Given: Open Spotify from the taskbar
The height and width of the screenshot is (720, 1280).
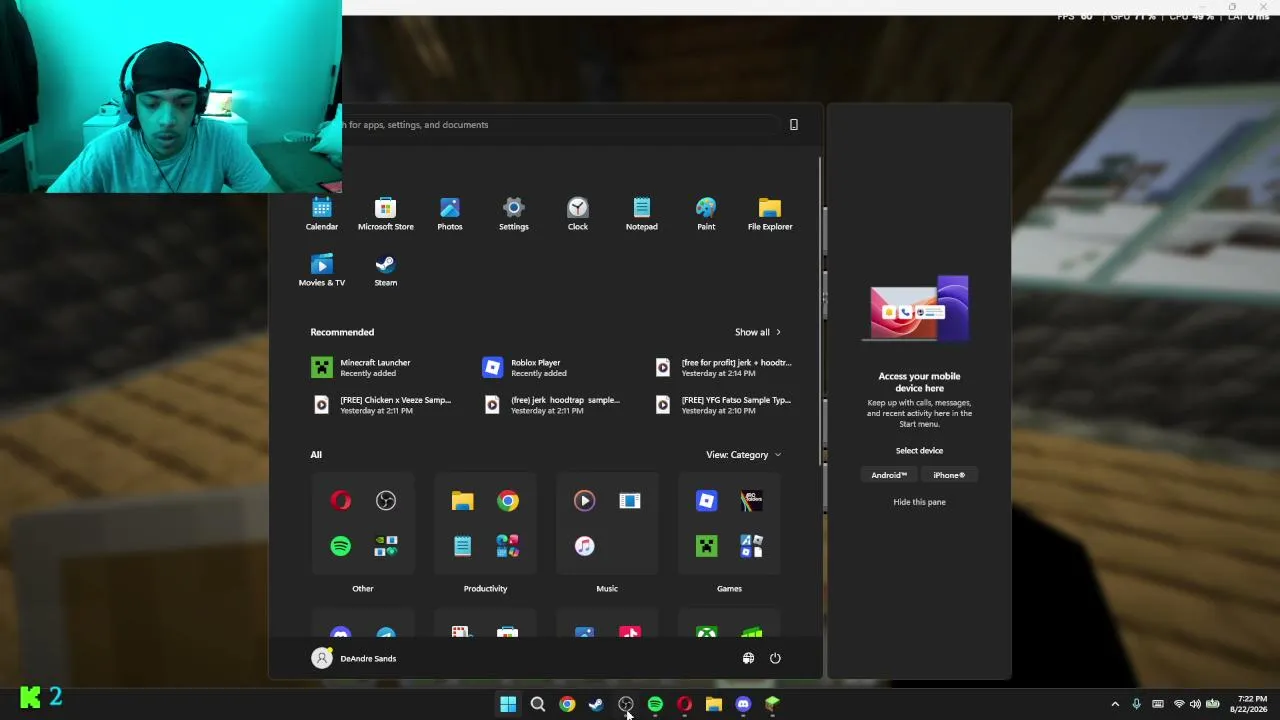Looking at the screenshot, I should pyautogui.click(x=655, y=704).
